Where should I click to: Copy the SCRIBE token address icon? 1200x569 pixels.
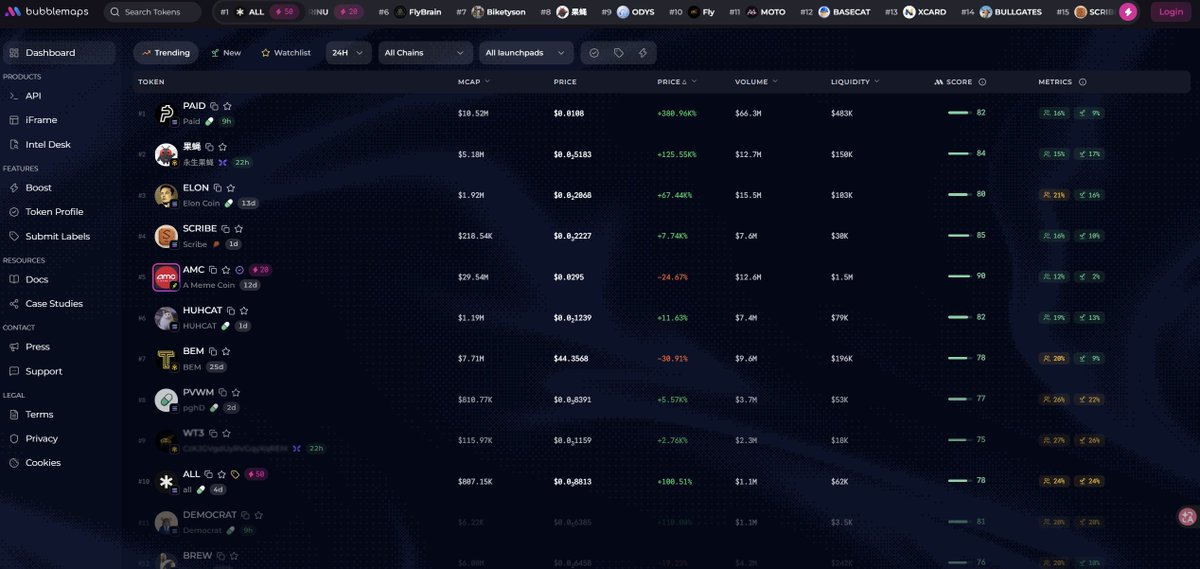pos(226,229)
